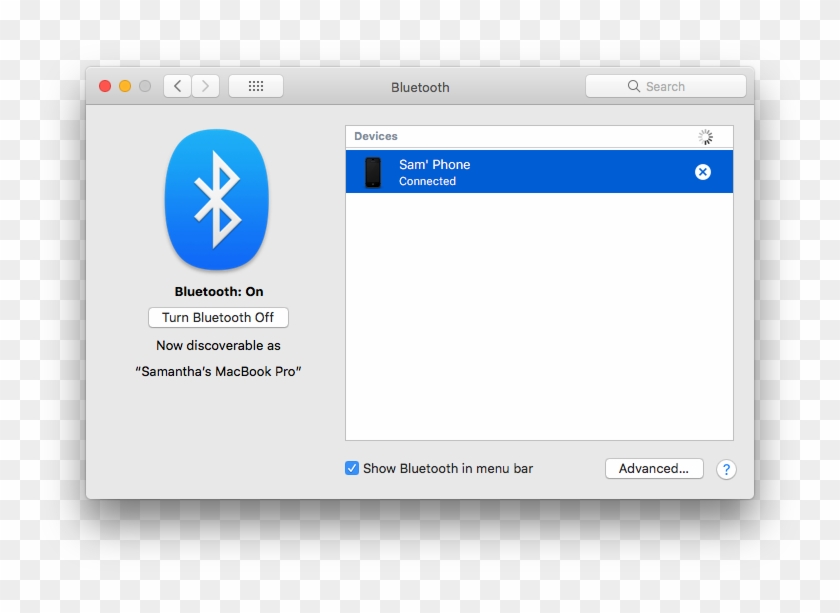
Task: Click the forward arrow in the toolbar
Action: coord(204,85)
